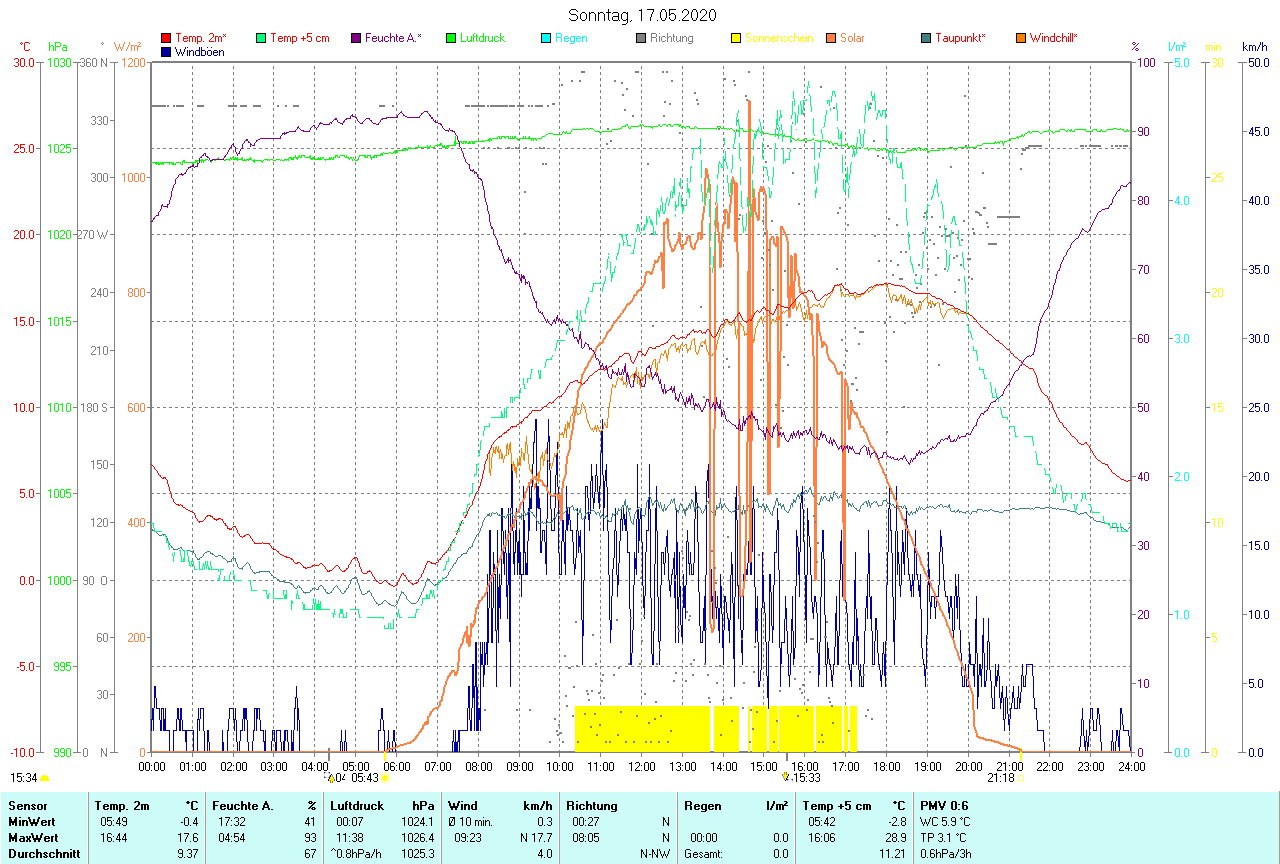The height and width of the screenshot is (864, 1280).
Task: Click the ground minimum temperature -2.8
Action: 897,822
